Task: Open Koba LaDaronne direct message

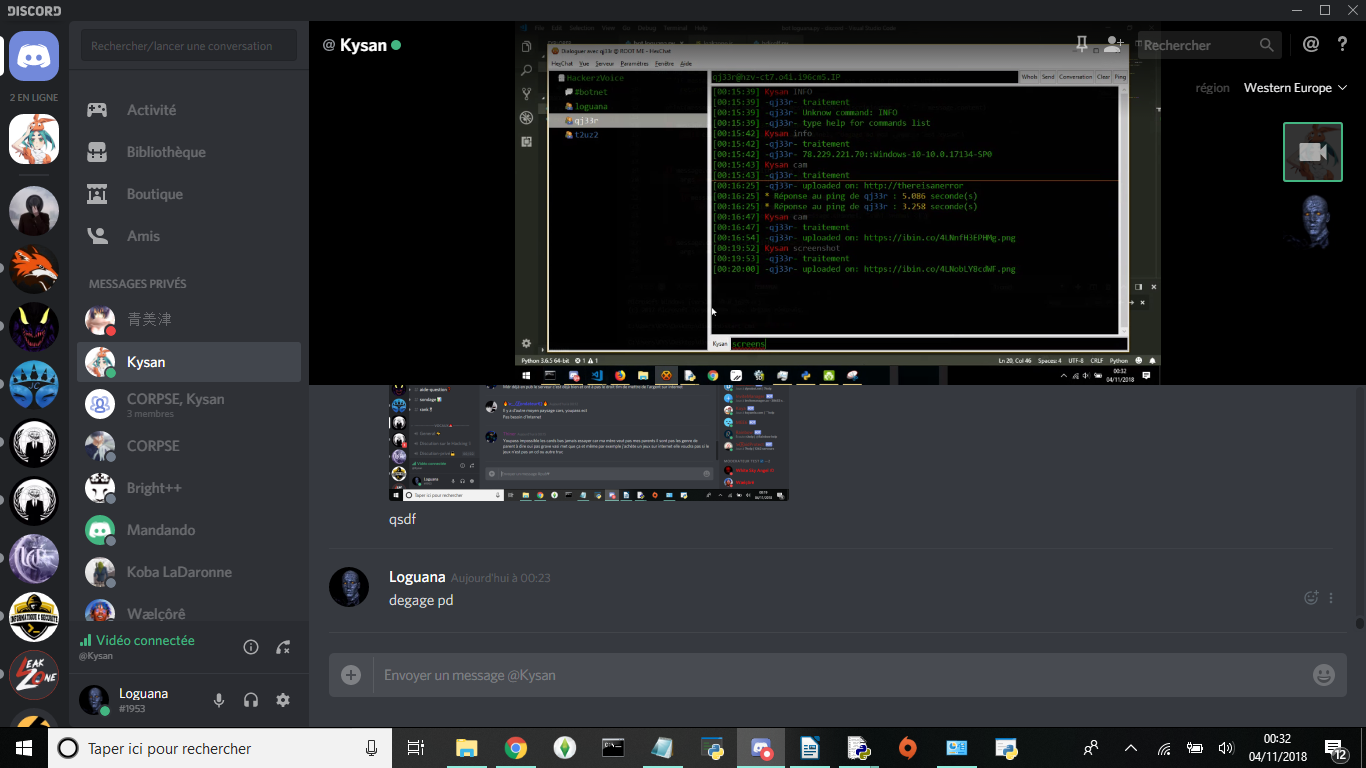Action: [189, 572]
